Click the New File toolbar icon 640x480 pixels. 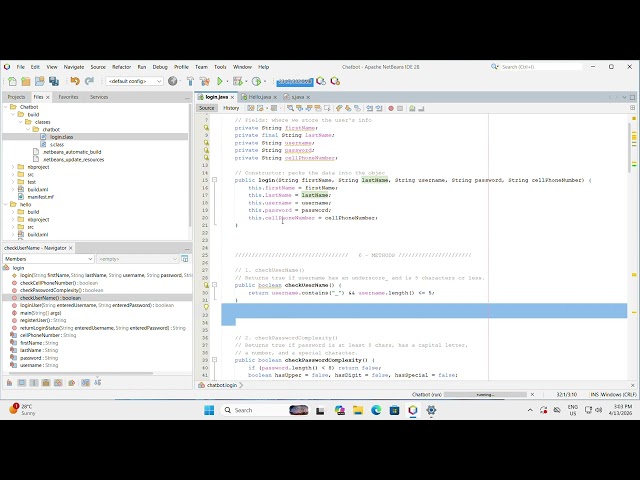(12, 81)
